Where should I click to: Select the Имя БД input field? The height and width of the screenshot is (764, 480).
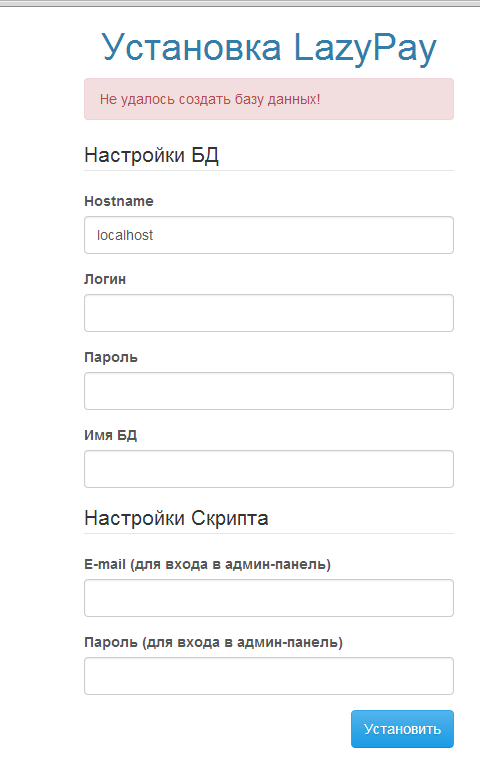(x=269, y=469)
